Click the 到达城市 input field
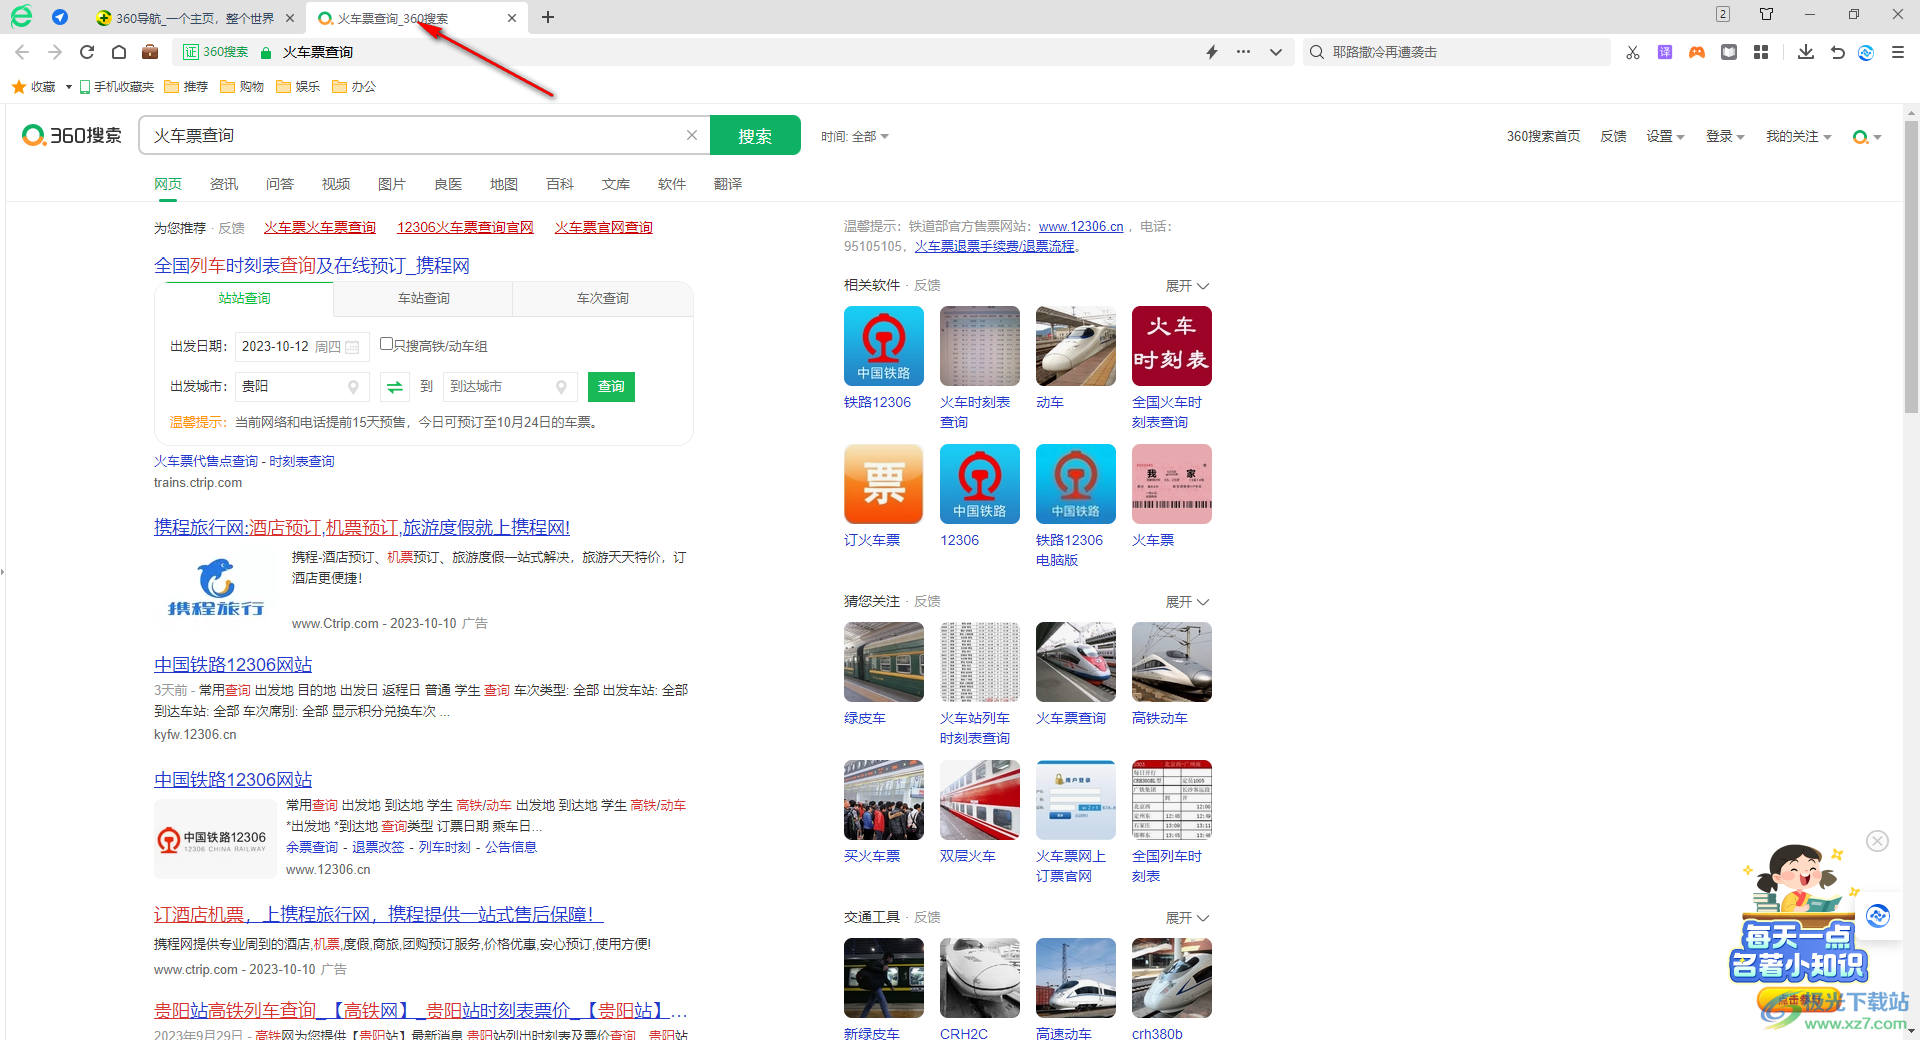Image resolution: width=1920 pixels, height=1040 pixels. (x=509, y=387)
